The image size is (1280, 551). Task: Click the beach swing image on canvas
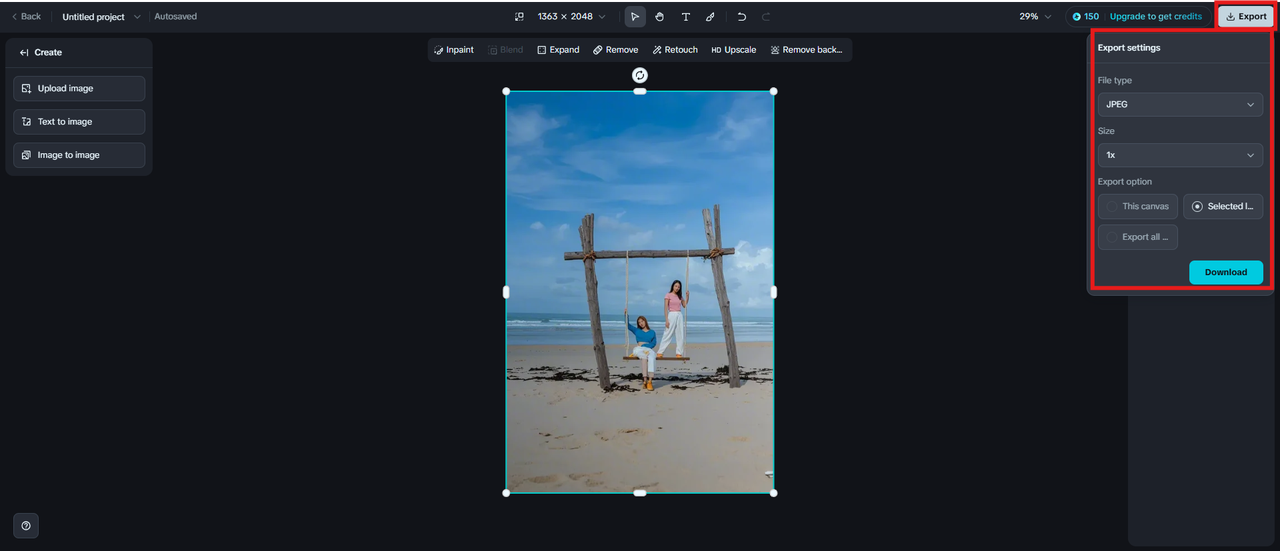point(640,292)
